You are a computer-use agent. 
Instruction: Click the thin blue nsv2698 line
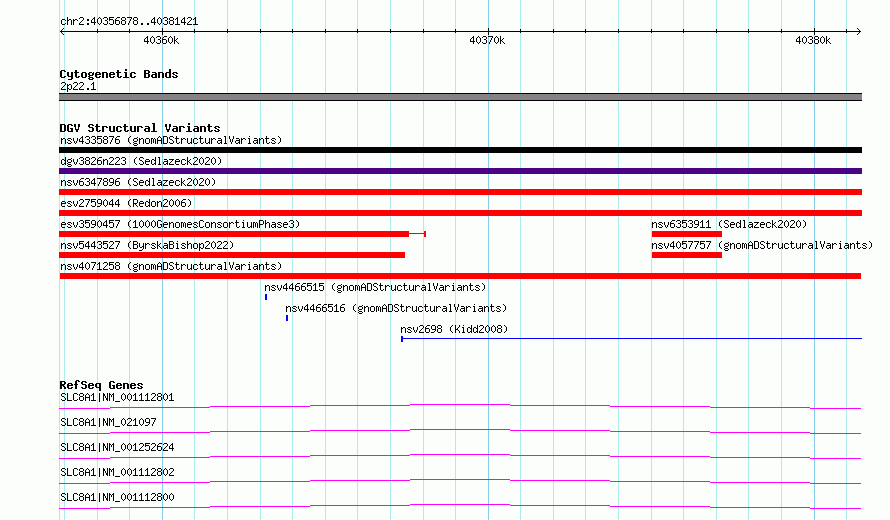coord(631,339)
